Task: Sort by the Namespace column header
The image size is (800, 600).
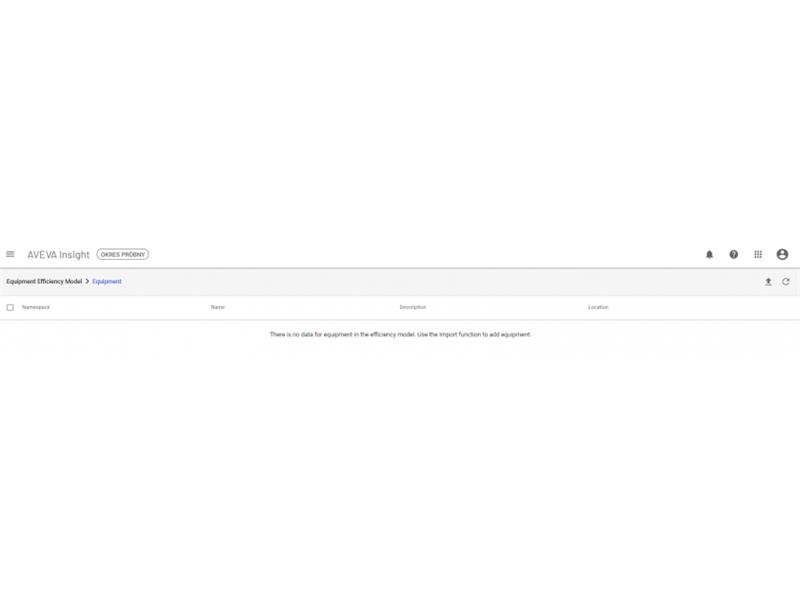Action: pos(36,307)
